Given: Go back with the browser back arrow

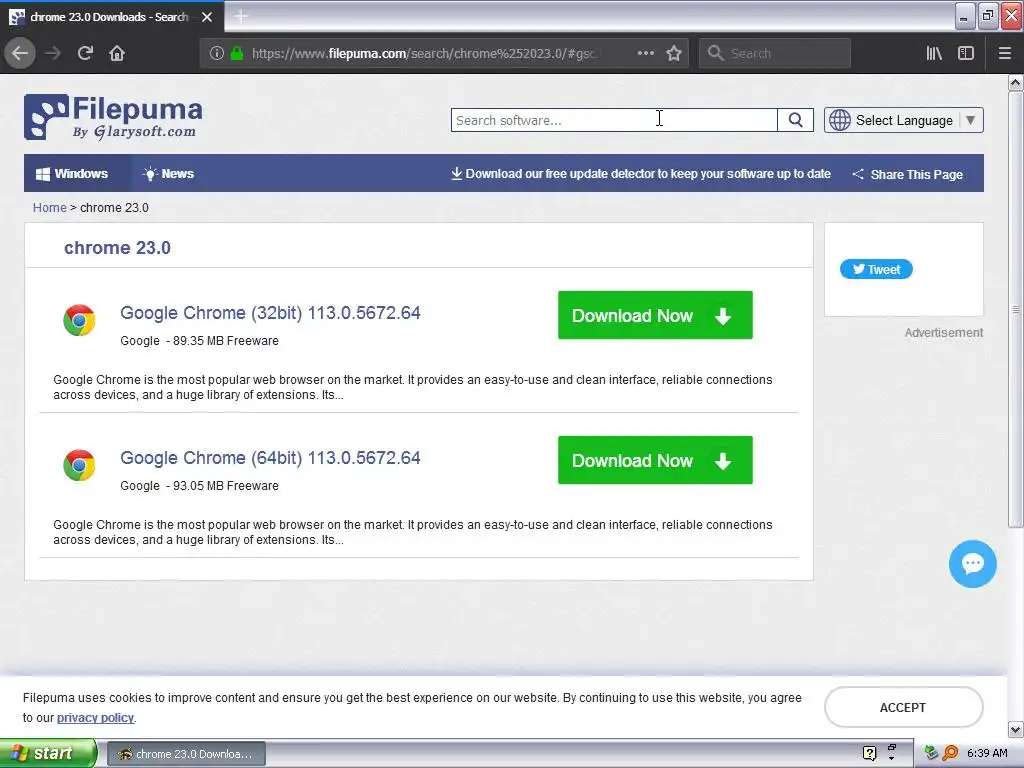Looking at the screenshot, I should click(20, 53).
